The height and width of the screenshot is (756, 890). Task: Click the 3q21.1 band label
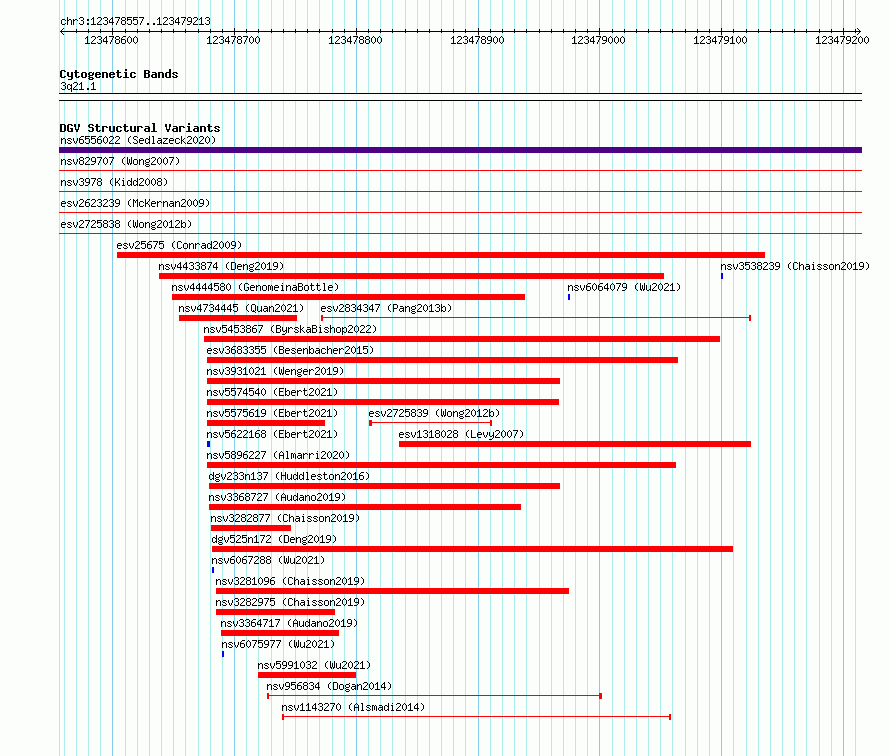pyautogui.click(x=78, y=86)
